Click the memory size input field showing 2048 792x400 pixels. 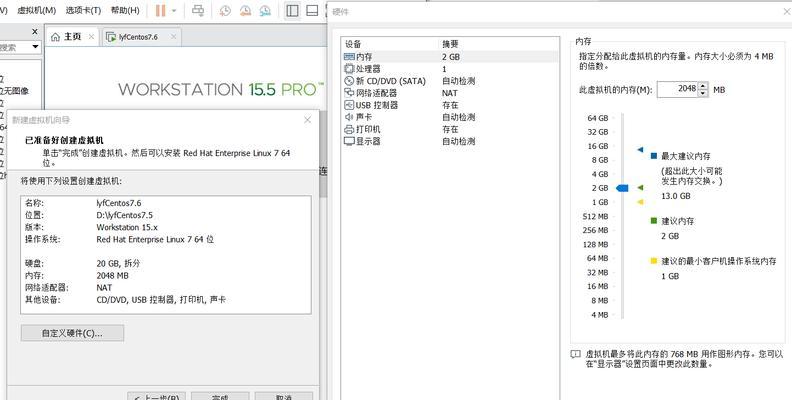pyautogui.click(x=677, y=89)
